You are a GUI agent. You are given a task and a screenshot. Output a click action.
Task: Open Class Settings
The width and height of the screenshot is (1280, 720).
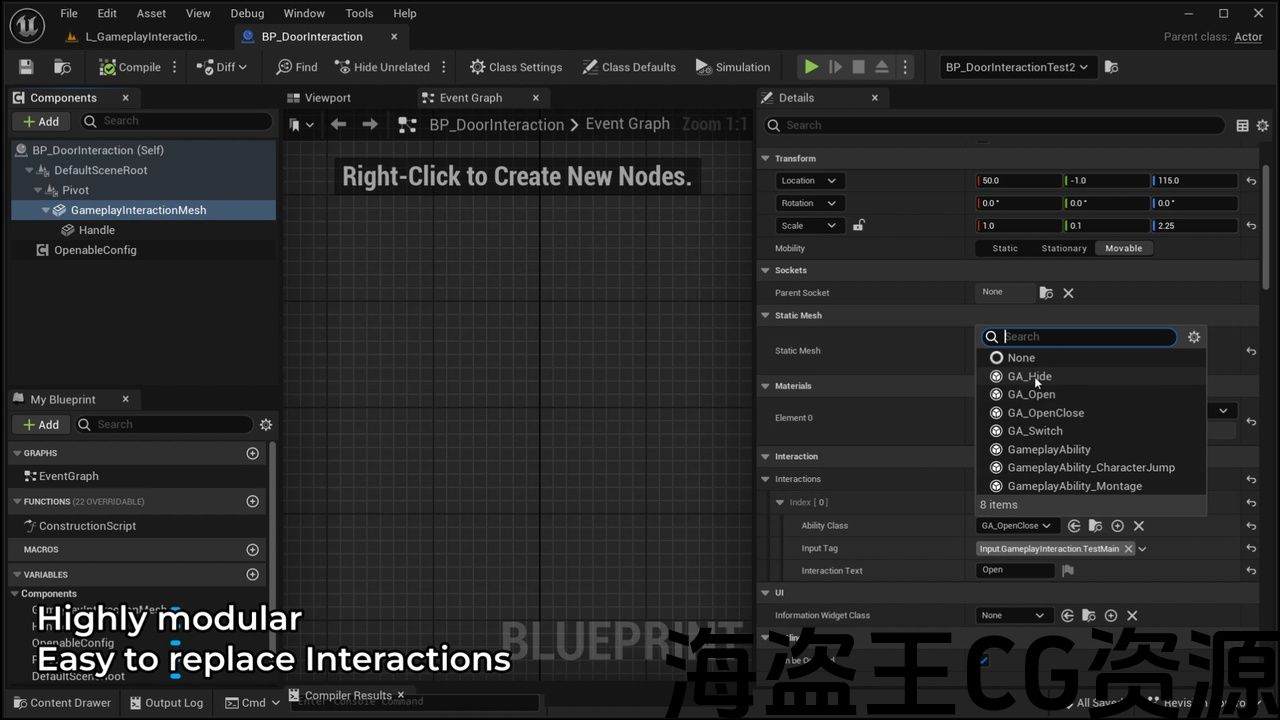coord(516,67)
